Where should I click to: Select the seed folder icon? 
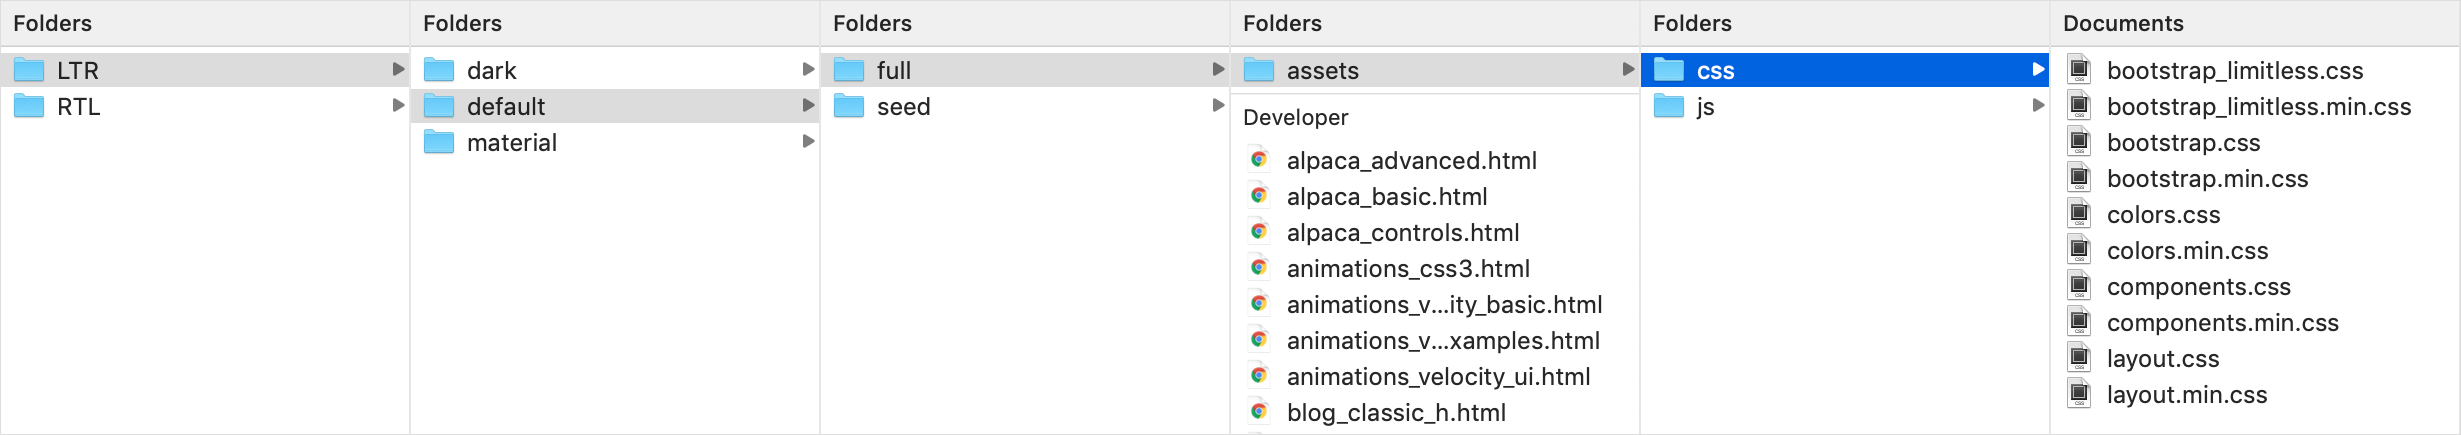(849, 106)
